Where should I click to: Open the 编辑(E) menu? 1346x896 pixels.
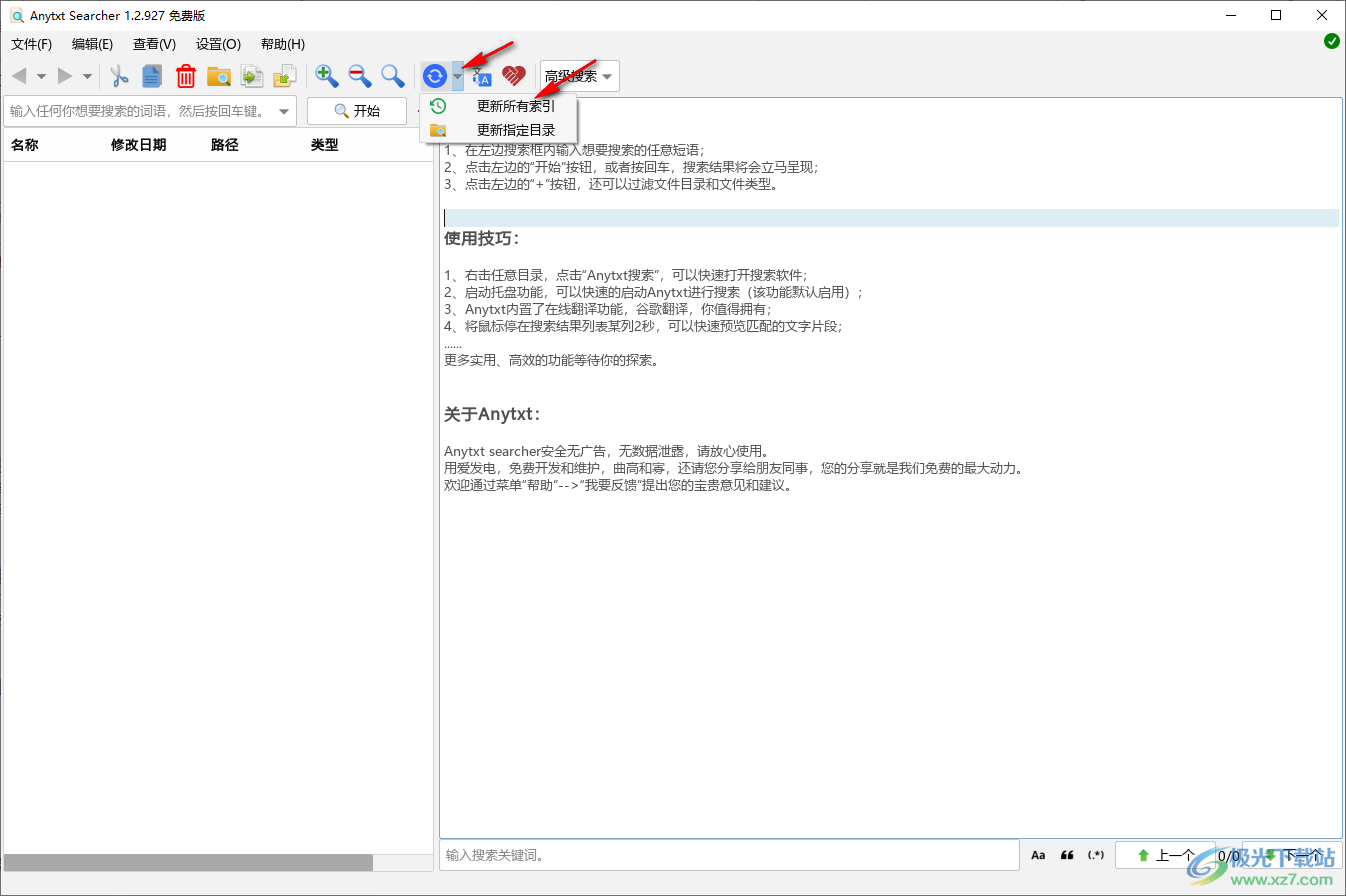click(x=92, y=44)
